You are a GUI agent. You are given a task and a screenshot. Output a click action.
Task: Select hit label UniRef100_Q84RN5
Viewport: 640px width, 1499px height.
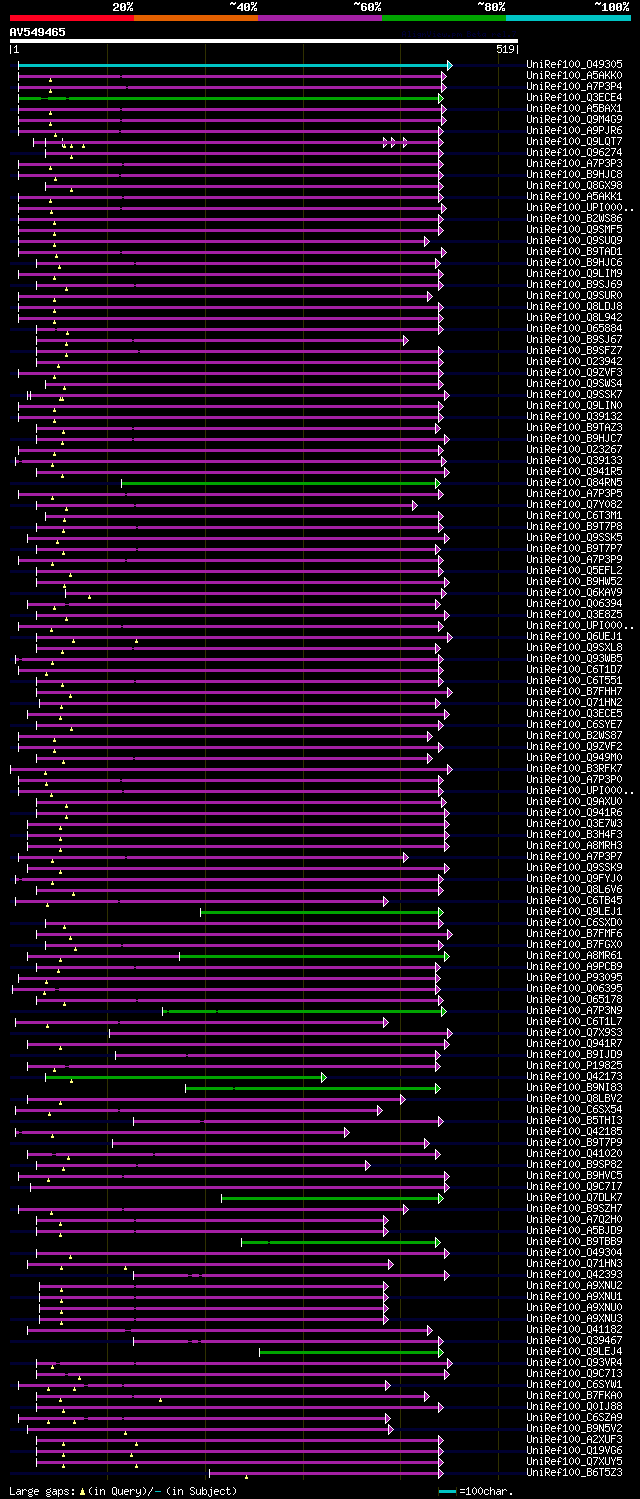(x=573, y=483)
